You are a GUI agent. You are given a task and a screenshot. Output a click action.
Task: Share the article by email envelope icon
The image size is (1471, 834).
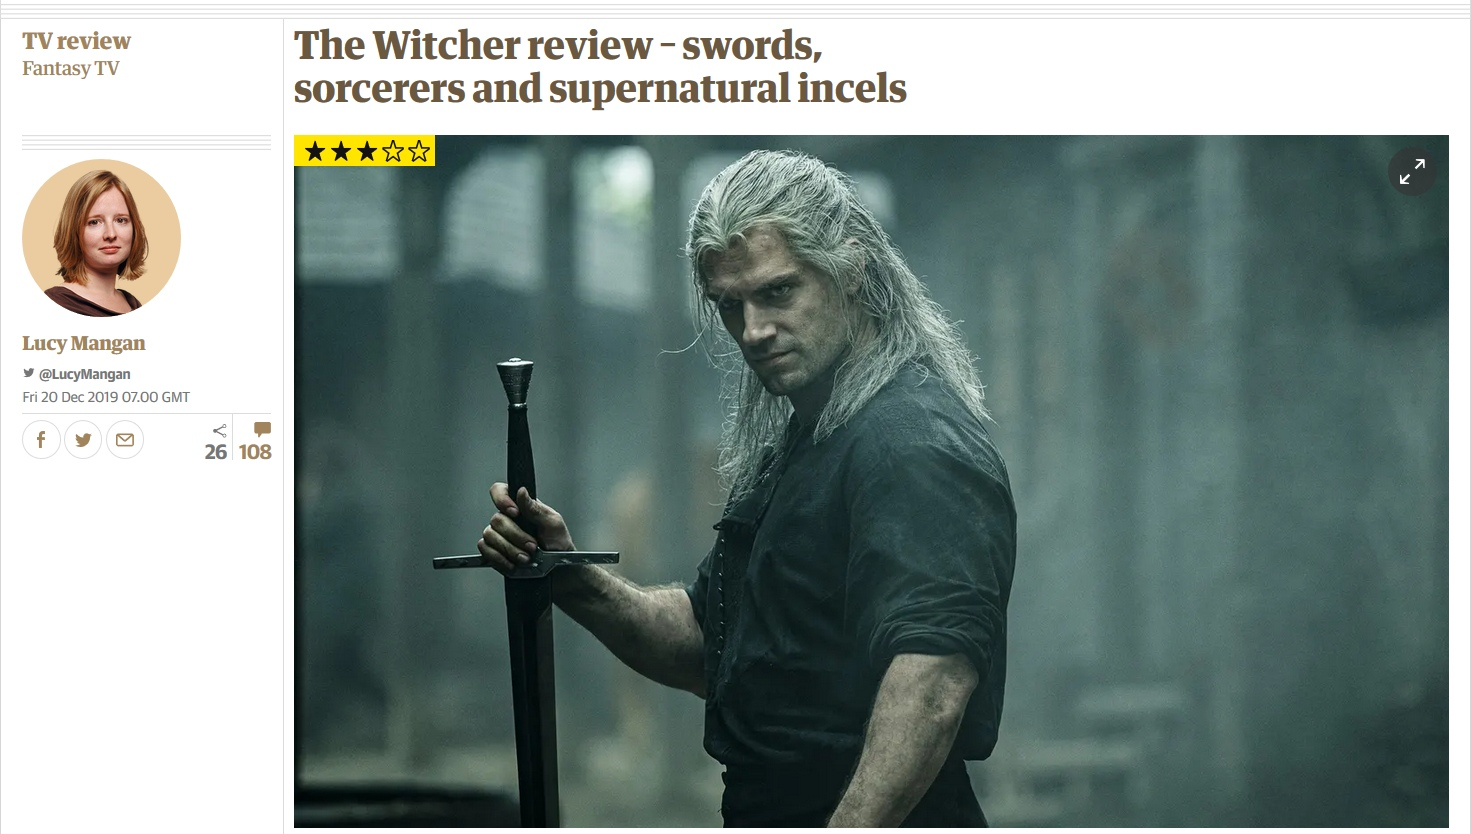125,440
